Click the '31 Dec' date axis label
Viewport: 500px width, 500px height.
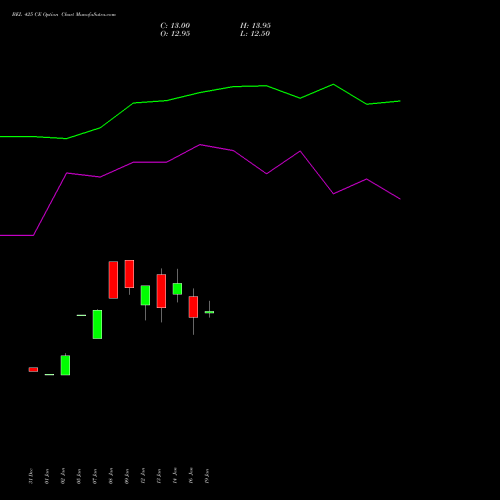tap(31, 476)
